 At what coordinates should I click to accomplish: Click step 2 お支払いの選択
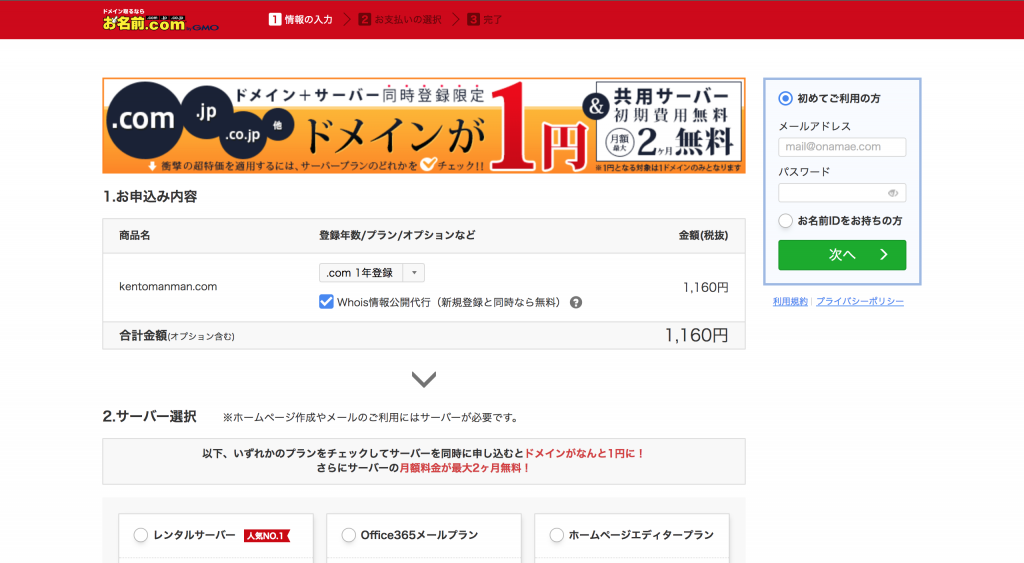pyautogui.click(x=400, y=20)
